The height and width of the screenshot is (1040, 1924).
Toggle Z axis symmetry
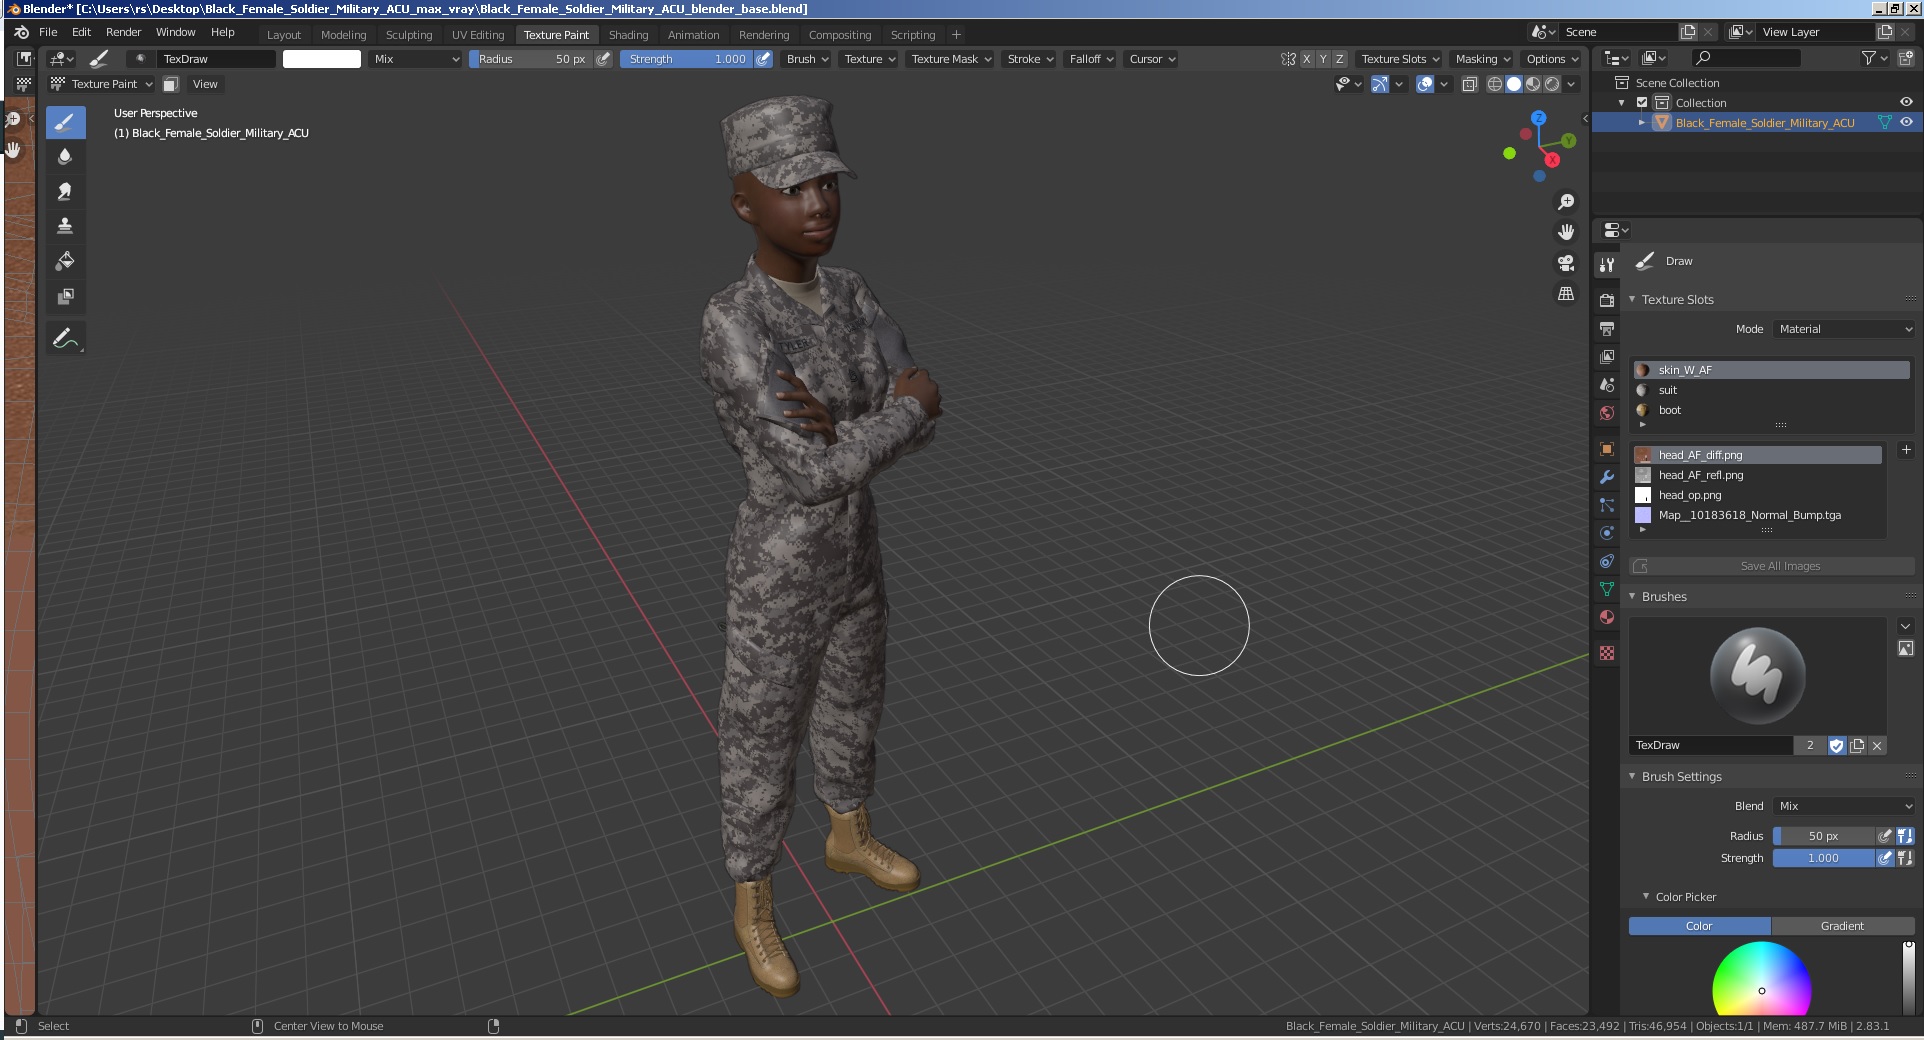click(1340, 59)
